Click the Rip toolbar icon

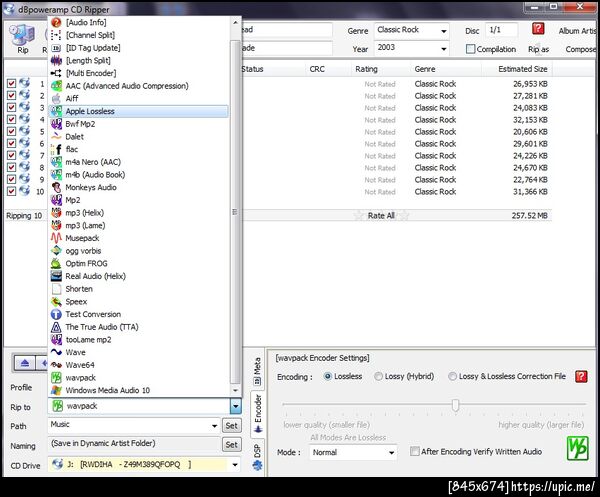[x=22, y=34]
